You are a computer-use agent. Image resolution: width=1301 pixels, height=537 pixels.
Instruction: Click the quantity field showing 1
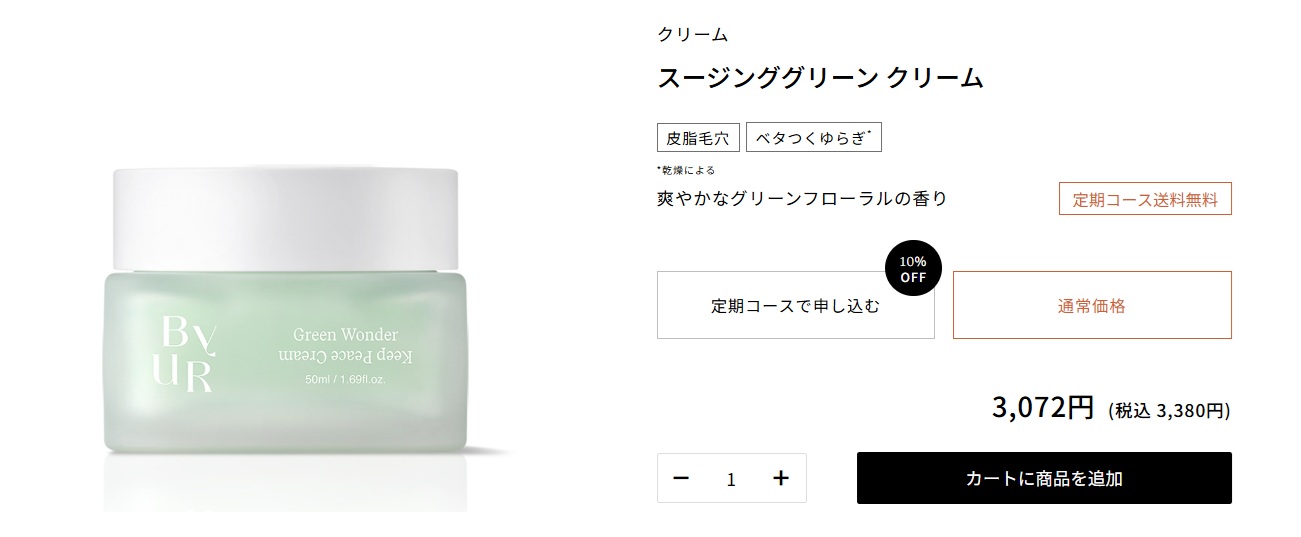731,479
